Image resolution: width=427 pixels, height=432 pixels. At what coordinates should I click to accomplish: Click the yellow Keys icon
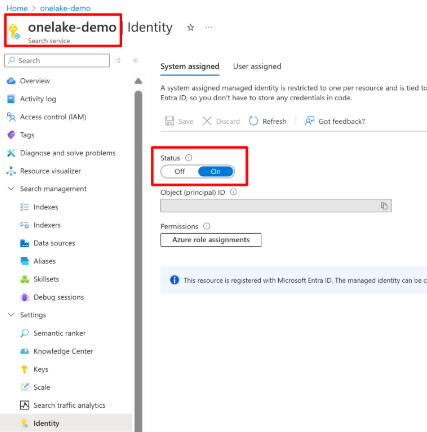(x=24, y=369)
